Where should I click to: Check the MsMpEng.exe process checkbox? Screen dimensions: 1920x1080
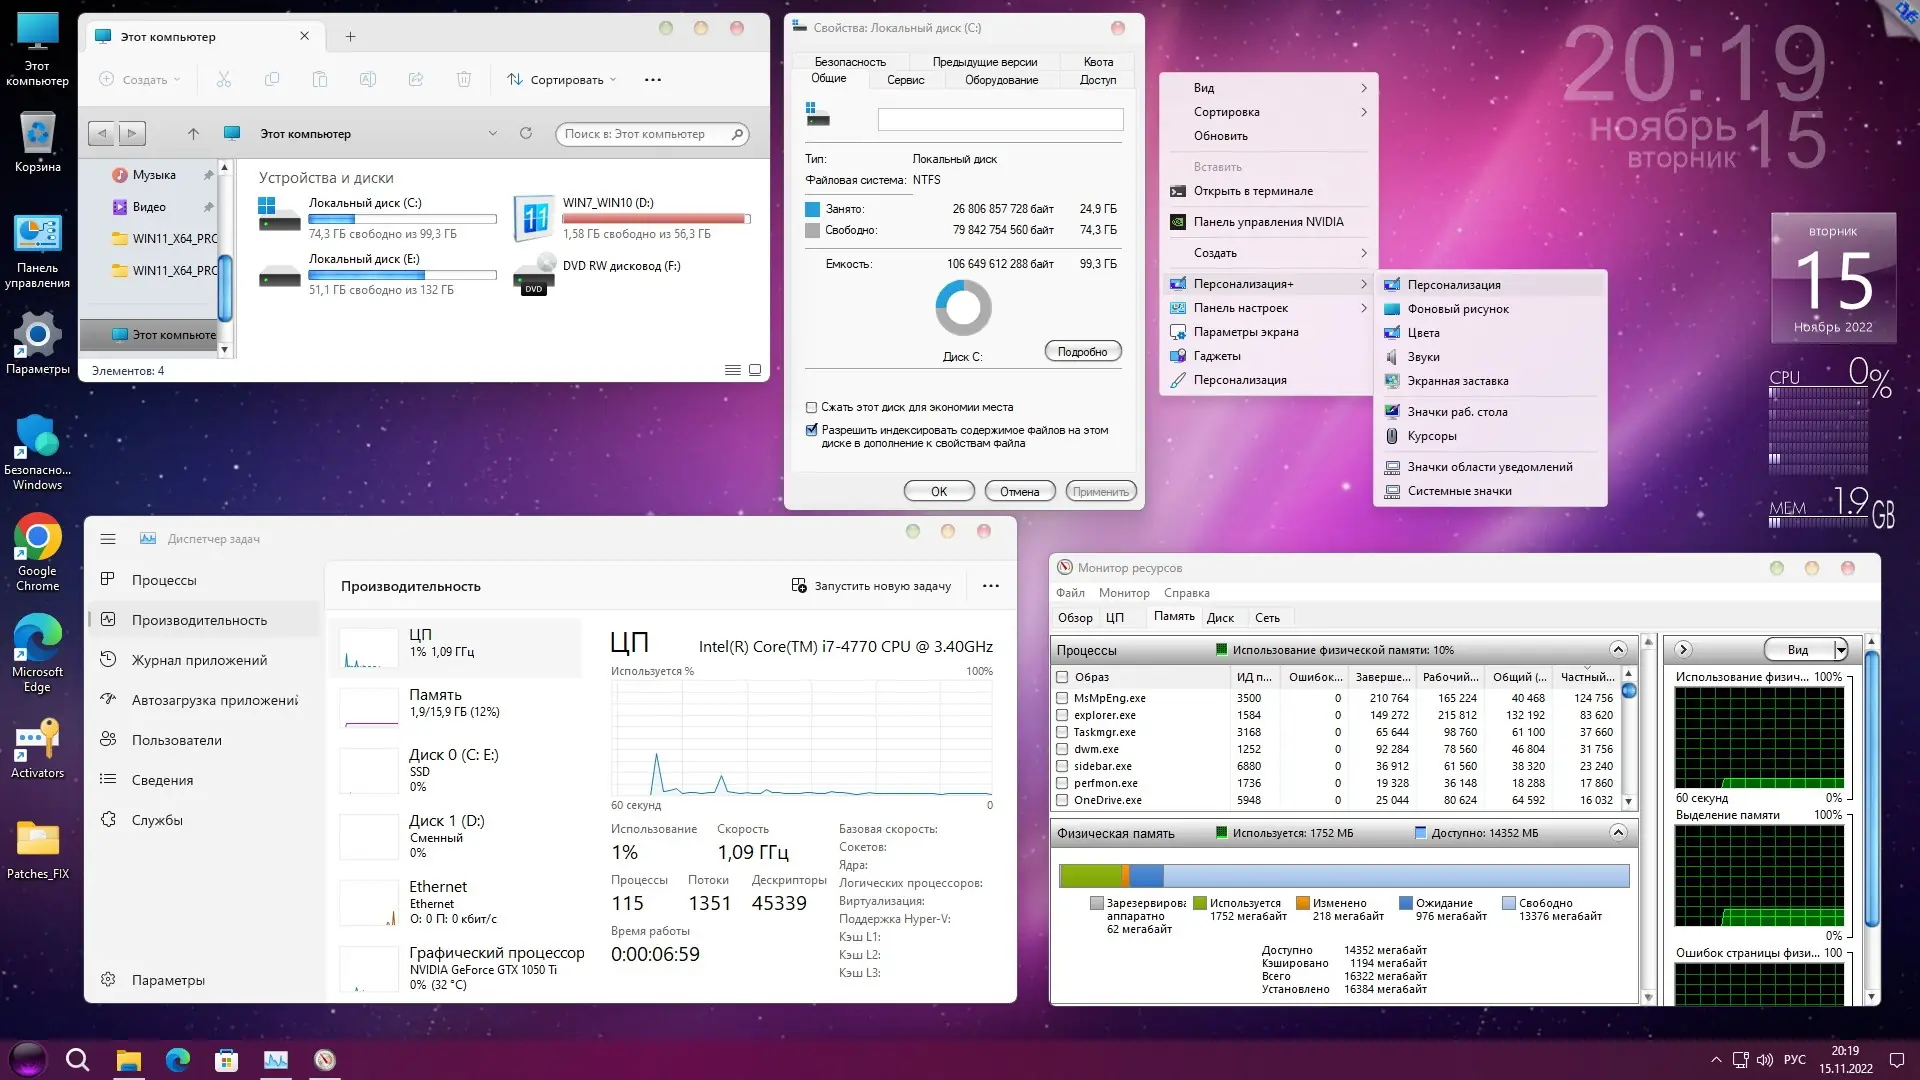[x=1062, y=698]
